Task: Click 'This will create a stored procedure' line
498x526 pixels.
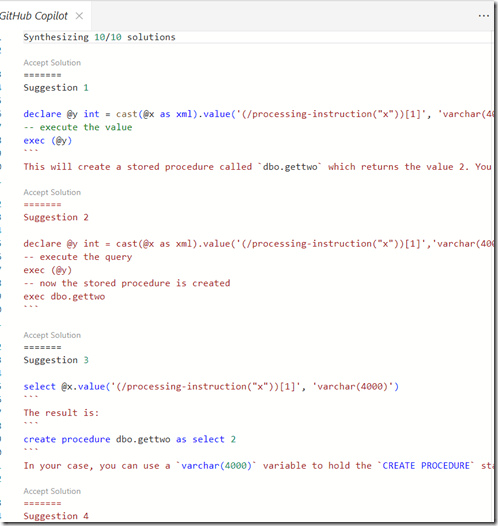Action: click(258, 167)
